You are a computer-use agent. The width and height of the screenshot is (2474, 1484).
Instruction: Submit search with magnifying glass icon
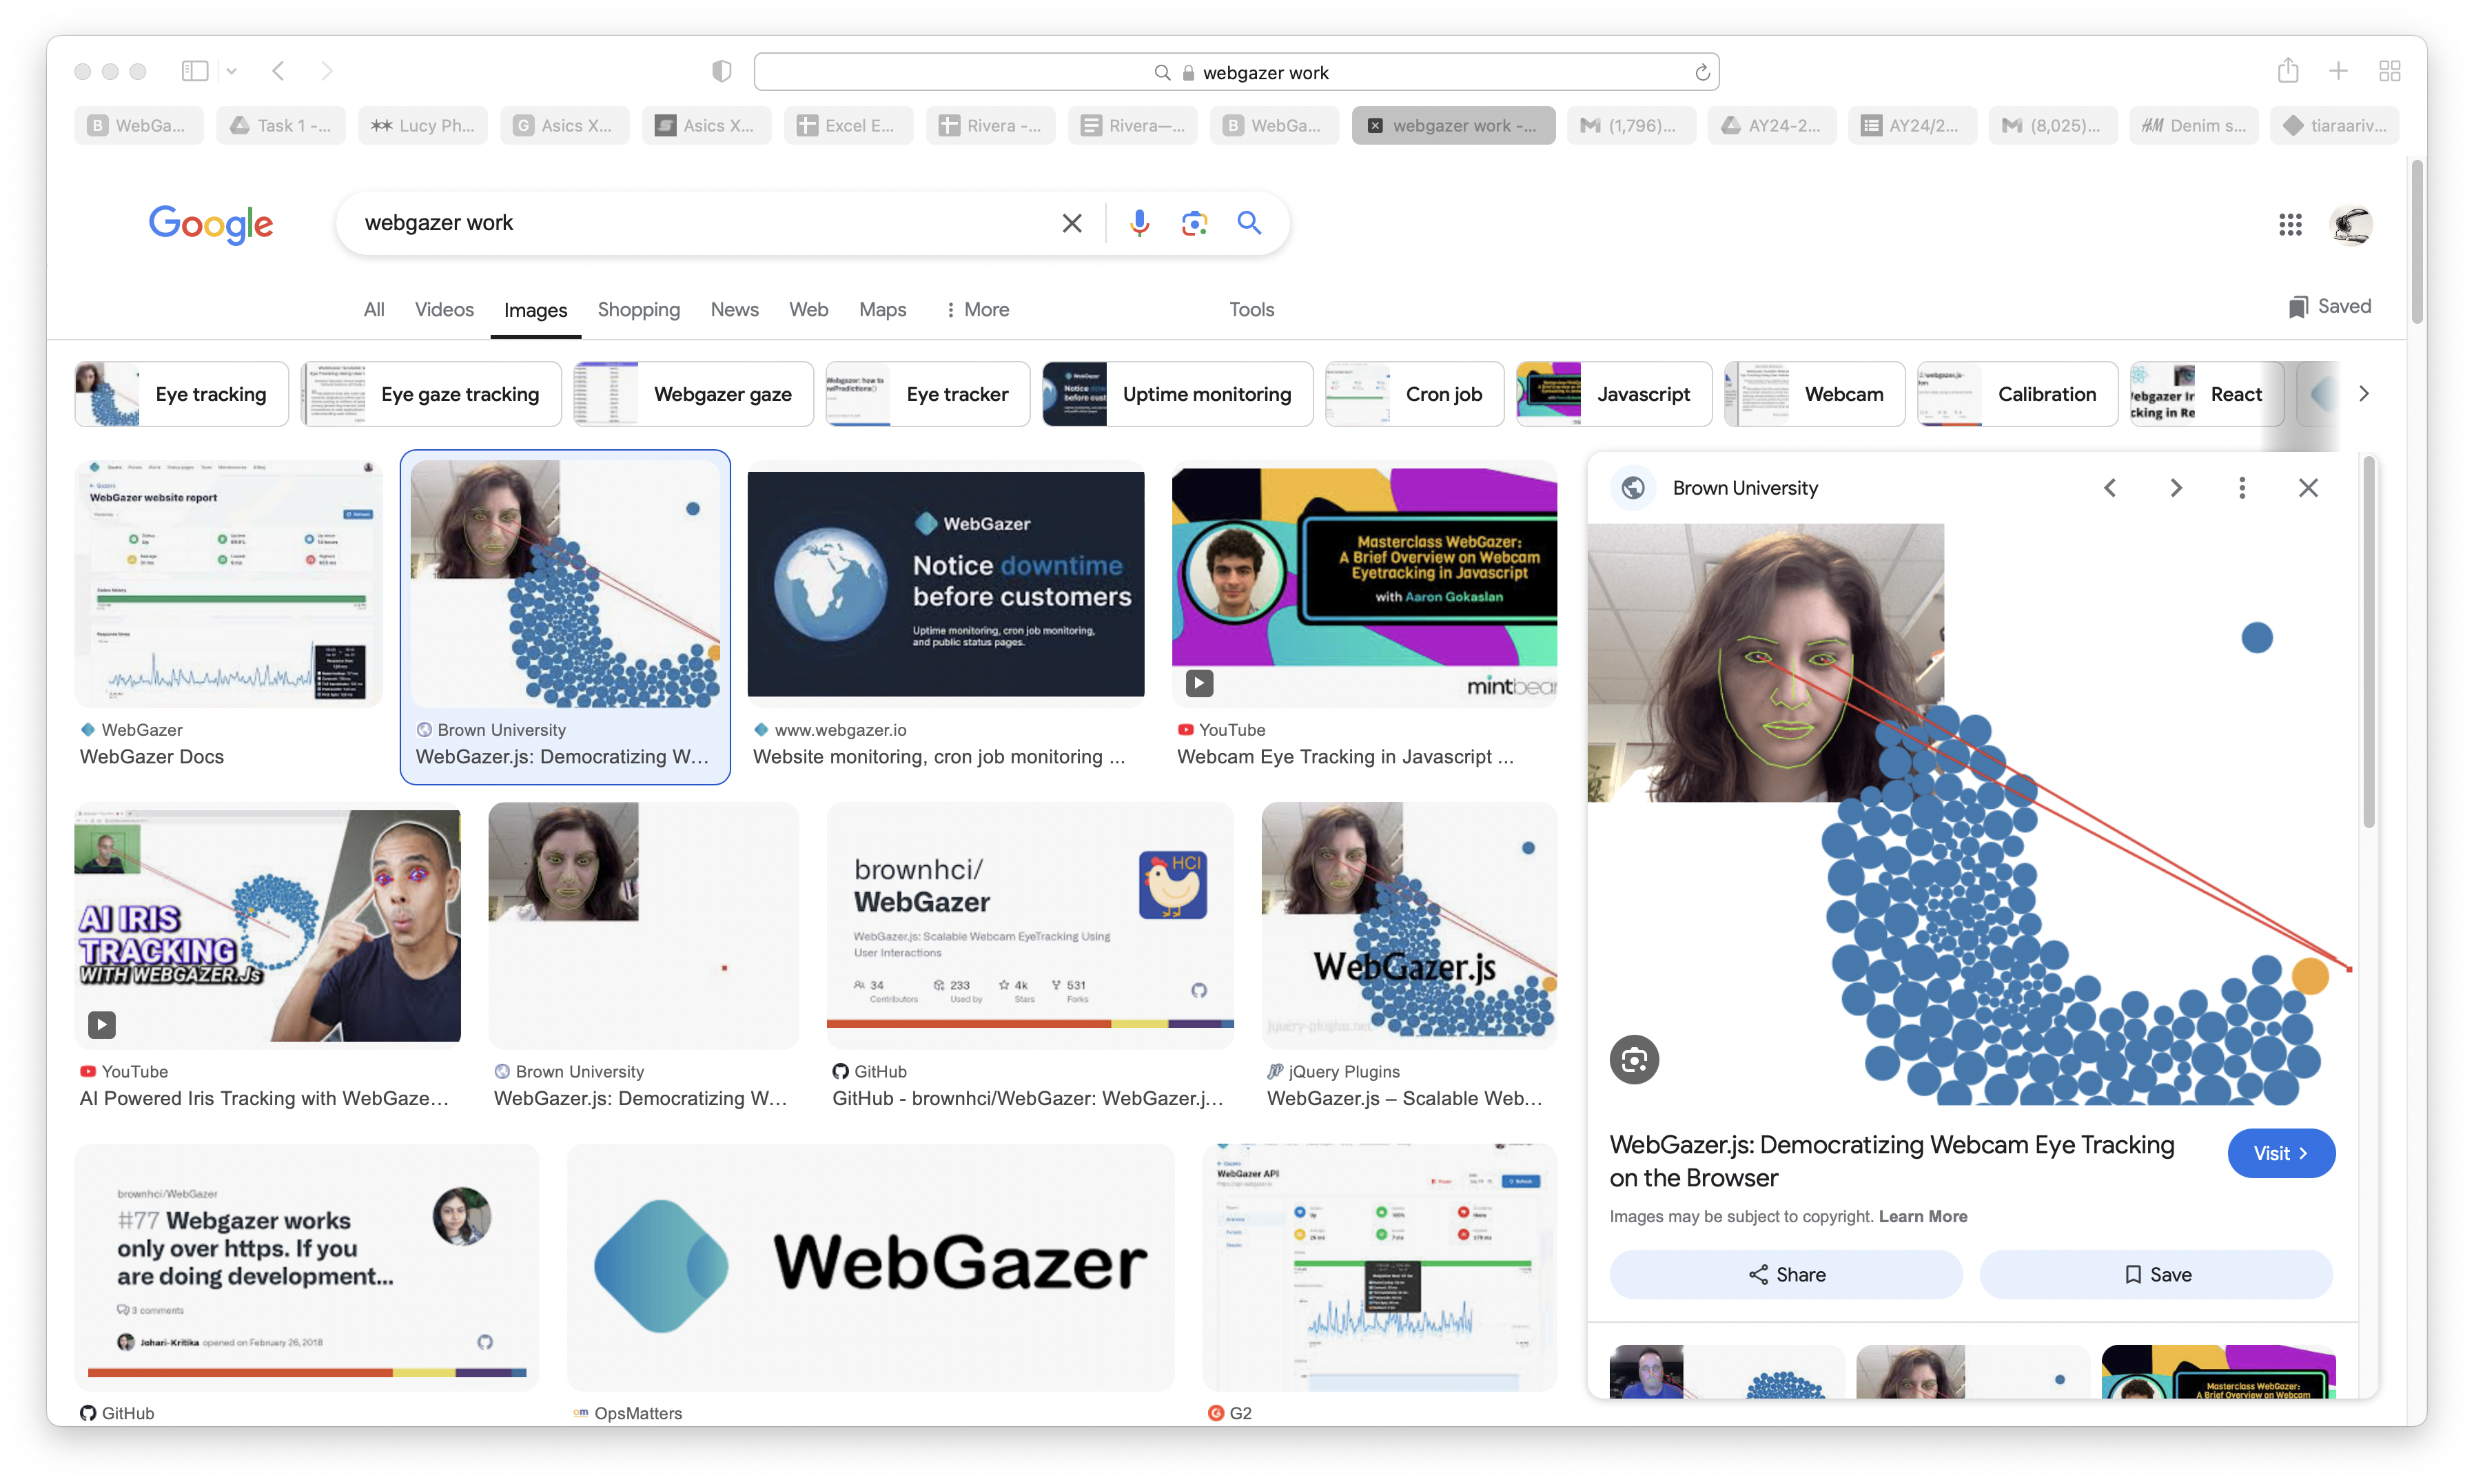click(x=1249, y=223)
